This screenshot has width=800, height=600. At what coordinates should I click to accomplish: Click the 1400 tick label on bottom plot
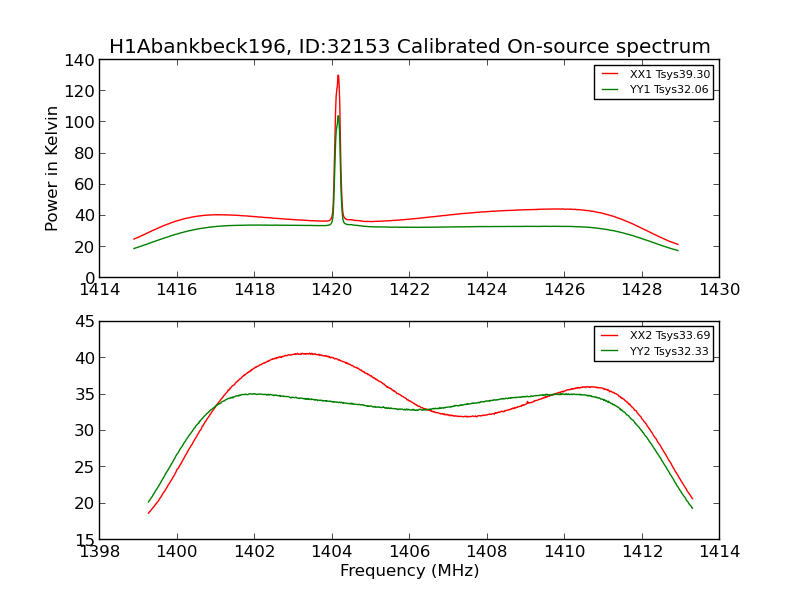tap(177, 552)
